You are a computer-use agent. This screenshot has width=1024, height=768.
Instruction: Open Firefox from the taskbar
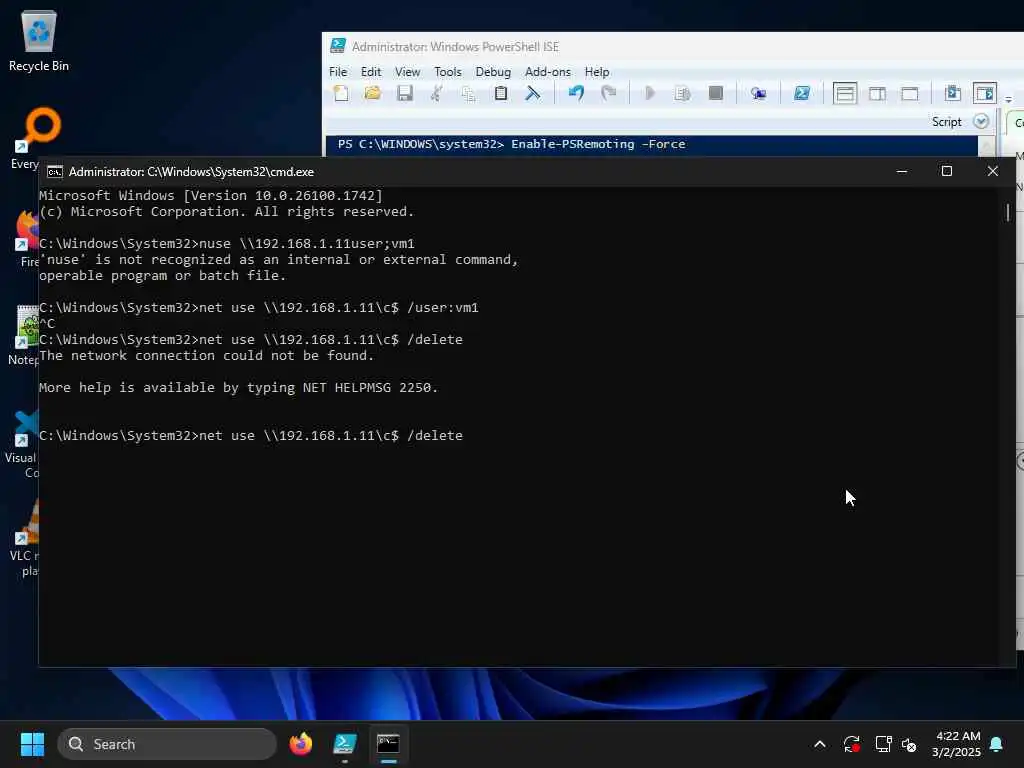pyautogui.click(x=300, y=744)
